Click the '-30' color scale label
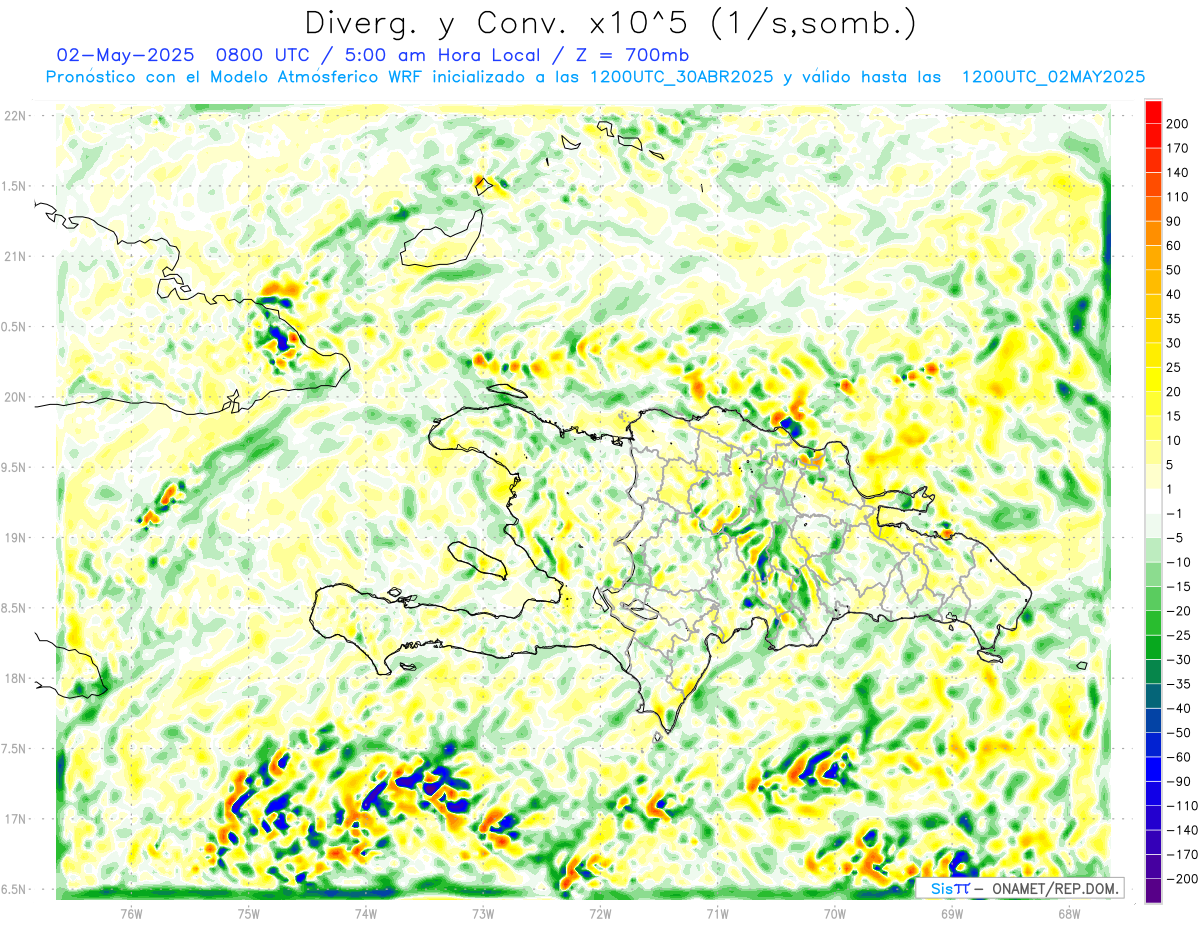Viewport: 1200px width, 927px height. (x=1179, y=660)
